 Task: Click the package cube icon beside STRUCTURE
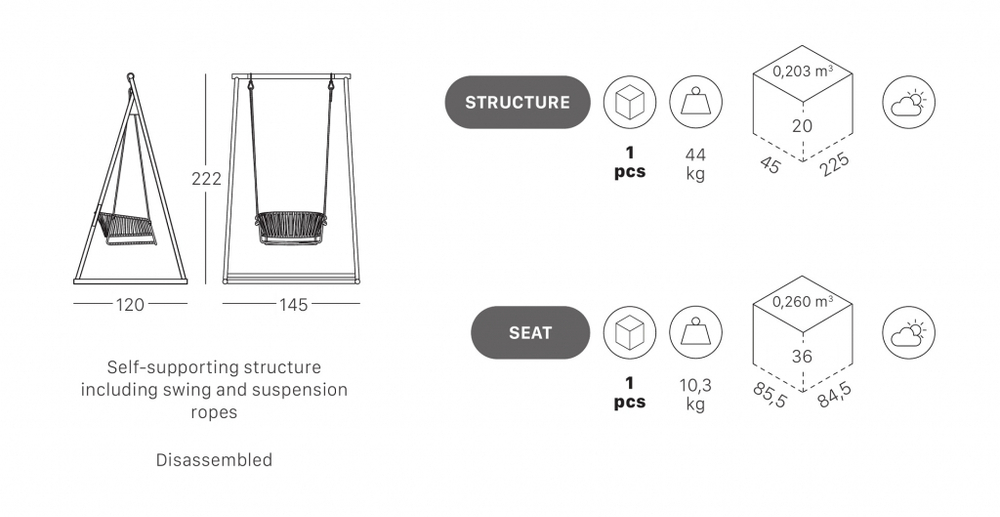point(630,102)
